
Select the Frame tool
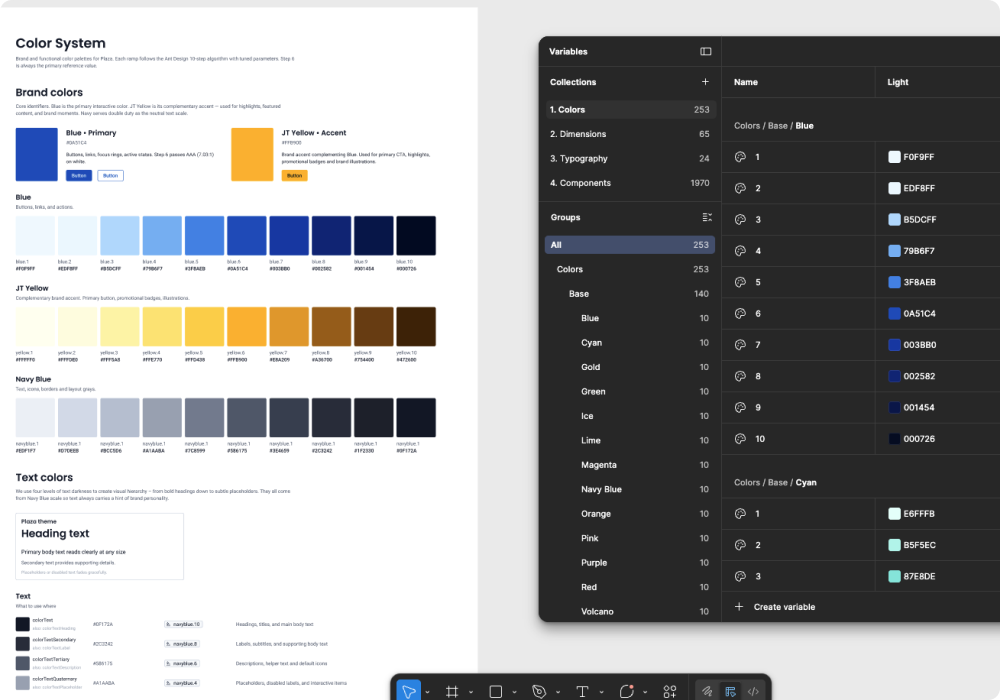[x=452, y=692]
